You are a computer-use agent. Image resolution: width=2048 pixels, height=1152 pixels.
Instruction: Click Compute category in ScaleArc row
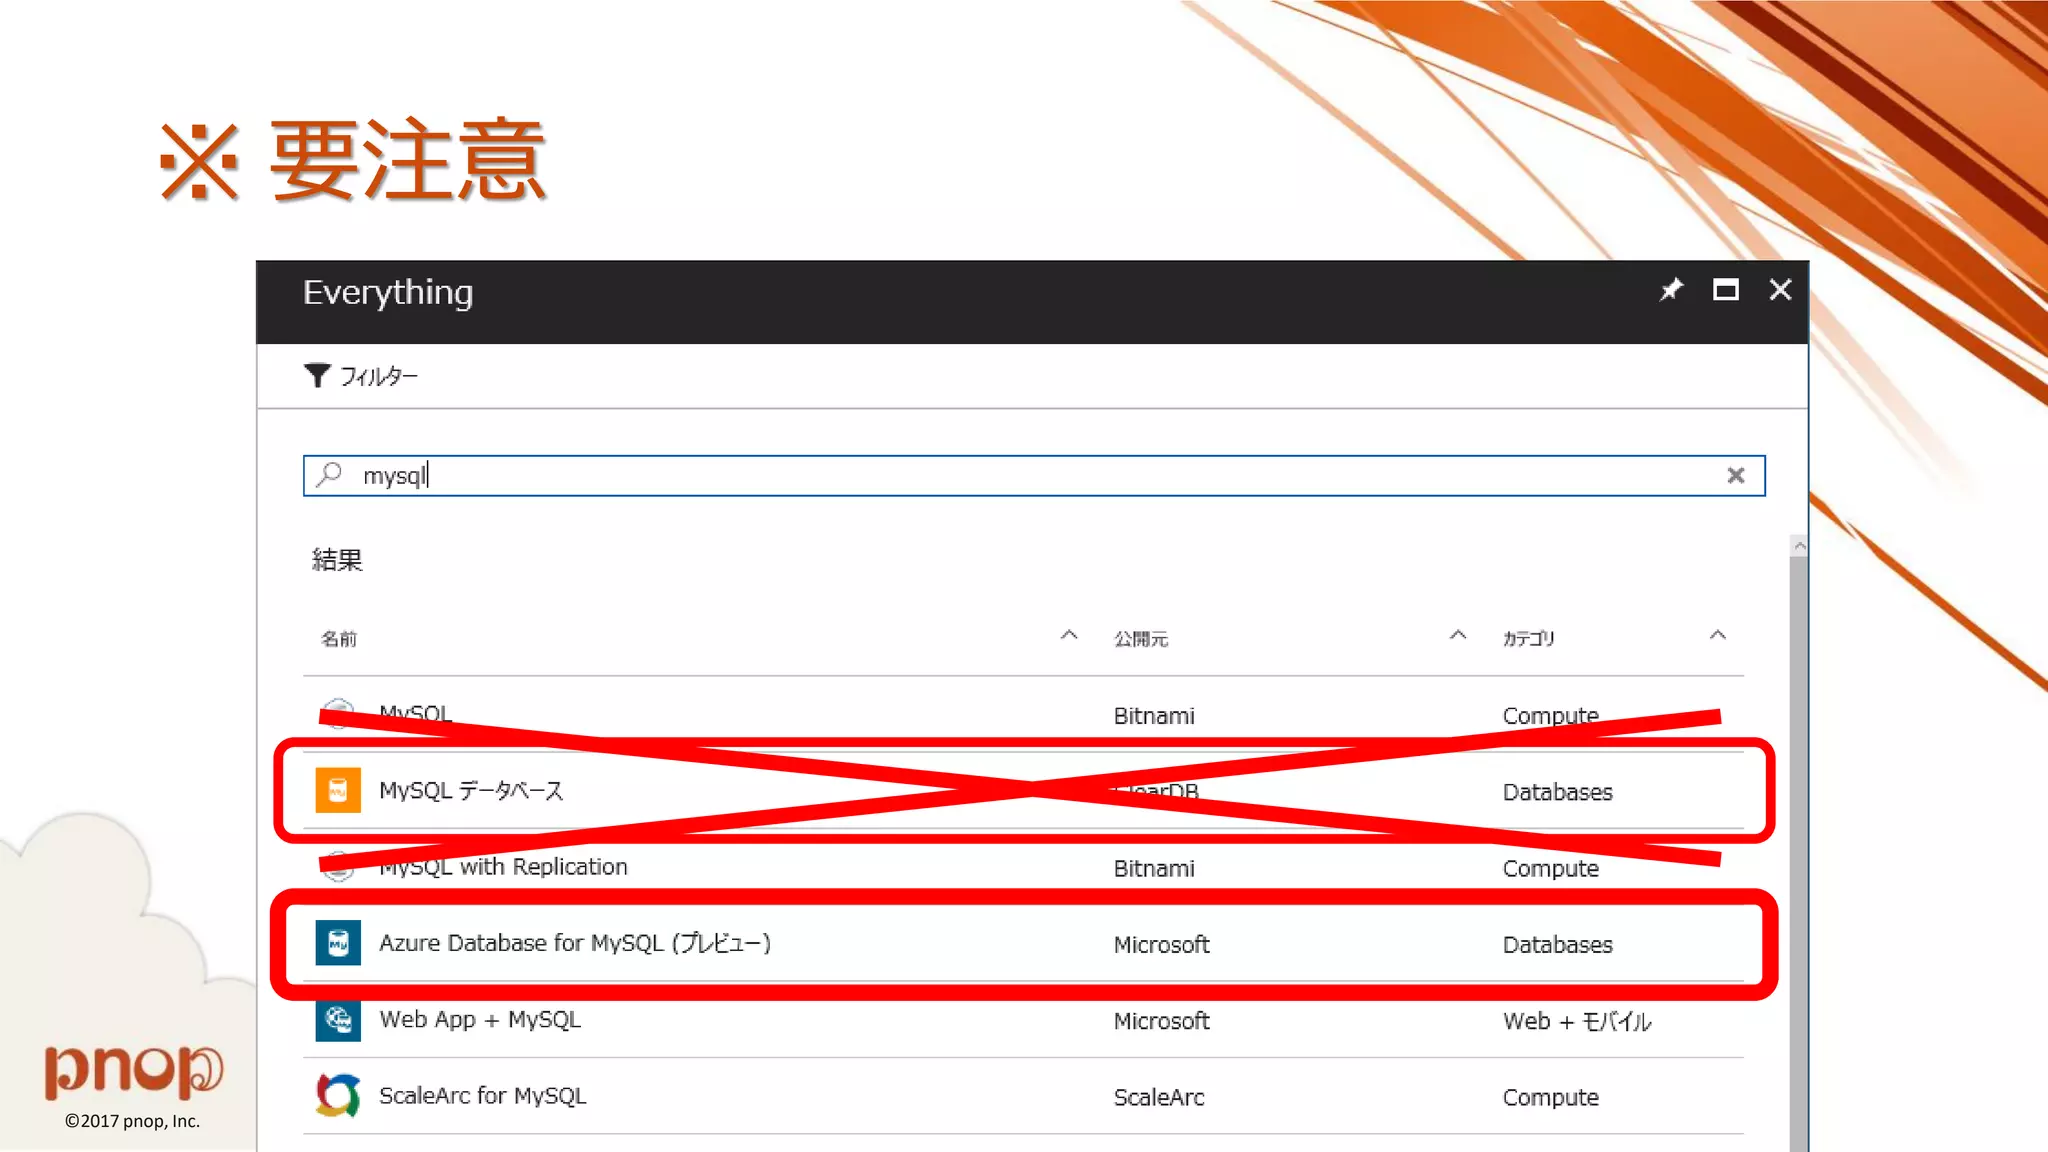pos(1550,1097)
